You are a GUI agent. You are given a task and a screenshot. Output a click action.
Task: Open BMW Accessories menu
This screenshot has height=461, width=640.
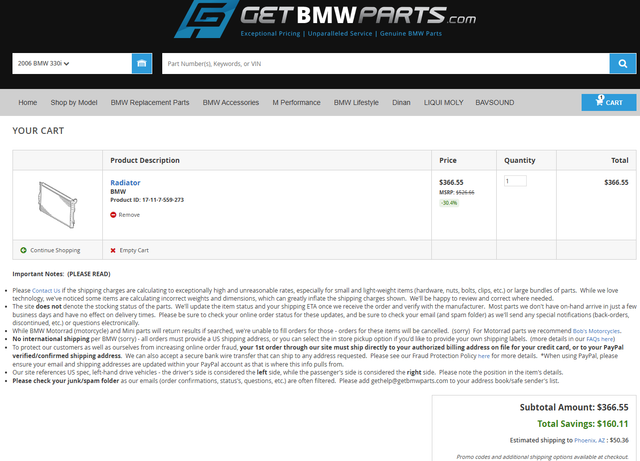pyautogui.click(x=231, y=102)
